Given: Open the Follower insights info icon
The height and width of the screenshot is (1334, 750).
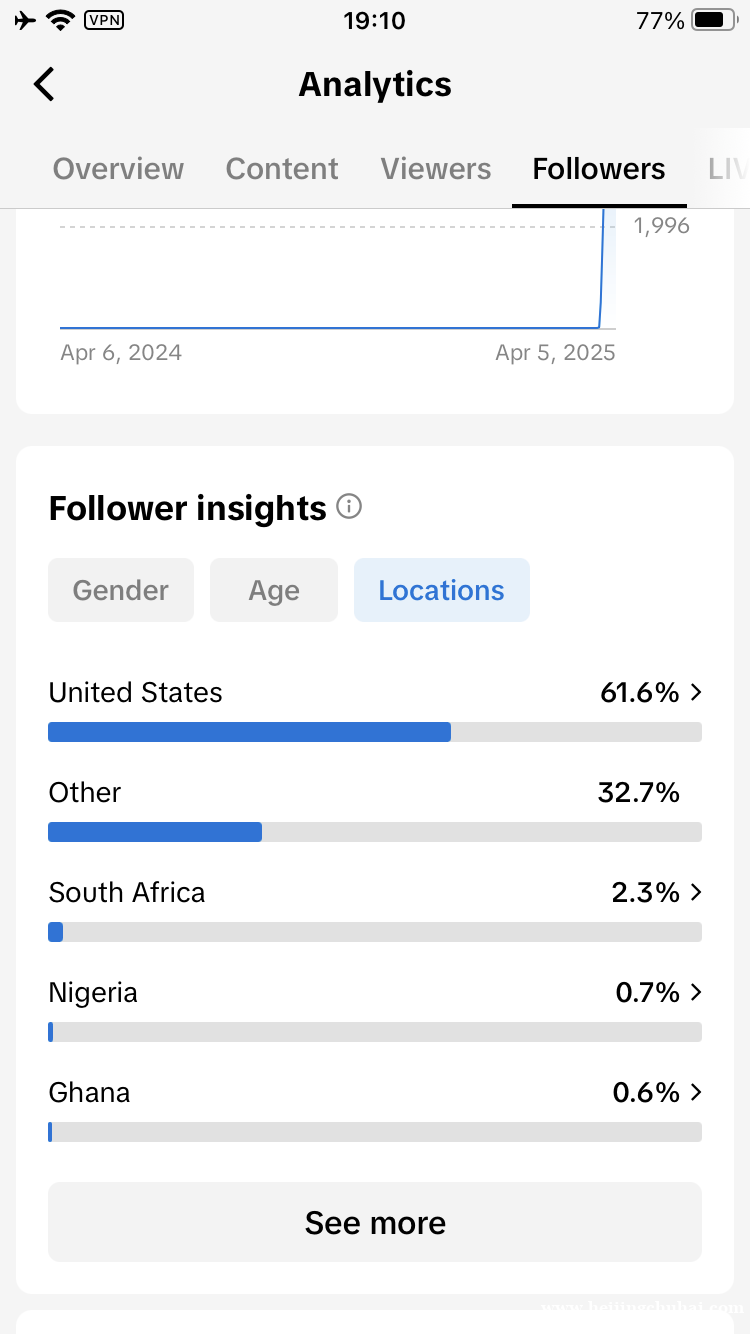Looking at the screenshot, I should click(x=349, y=507).
